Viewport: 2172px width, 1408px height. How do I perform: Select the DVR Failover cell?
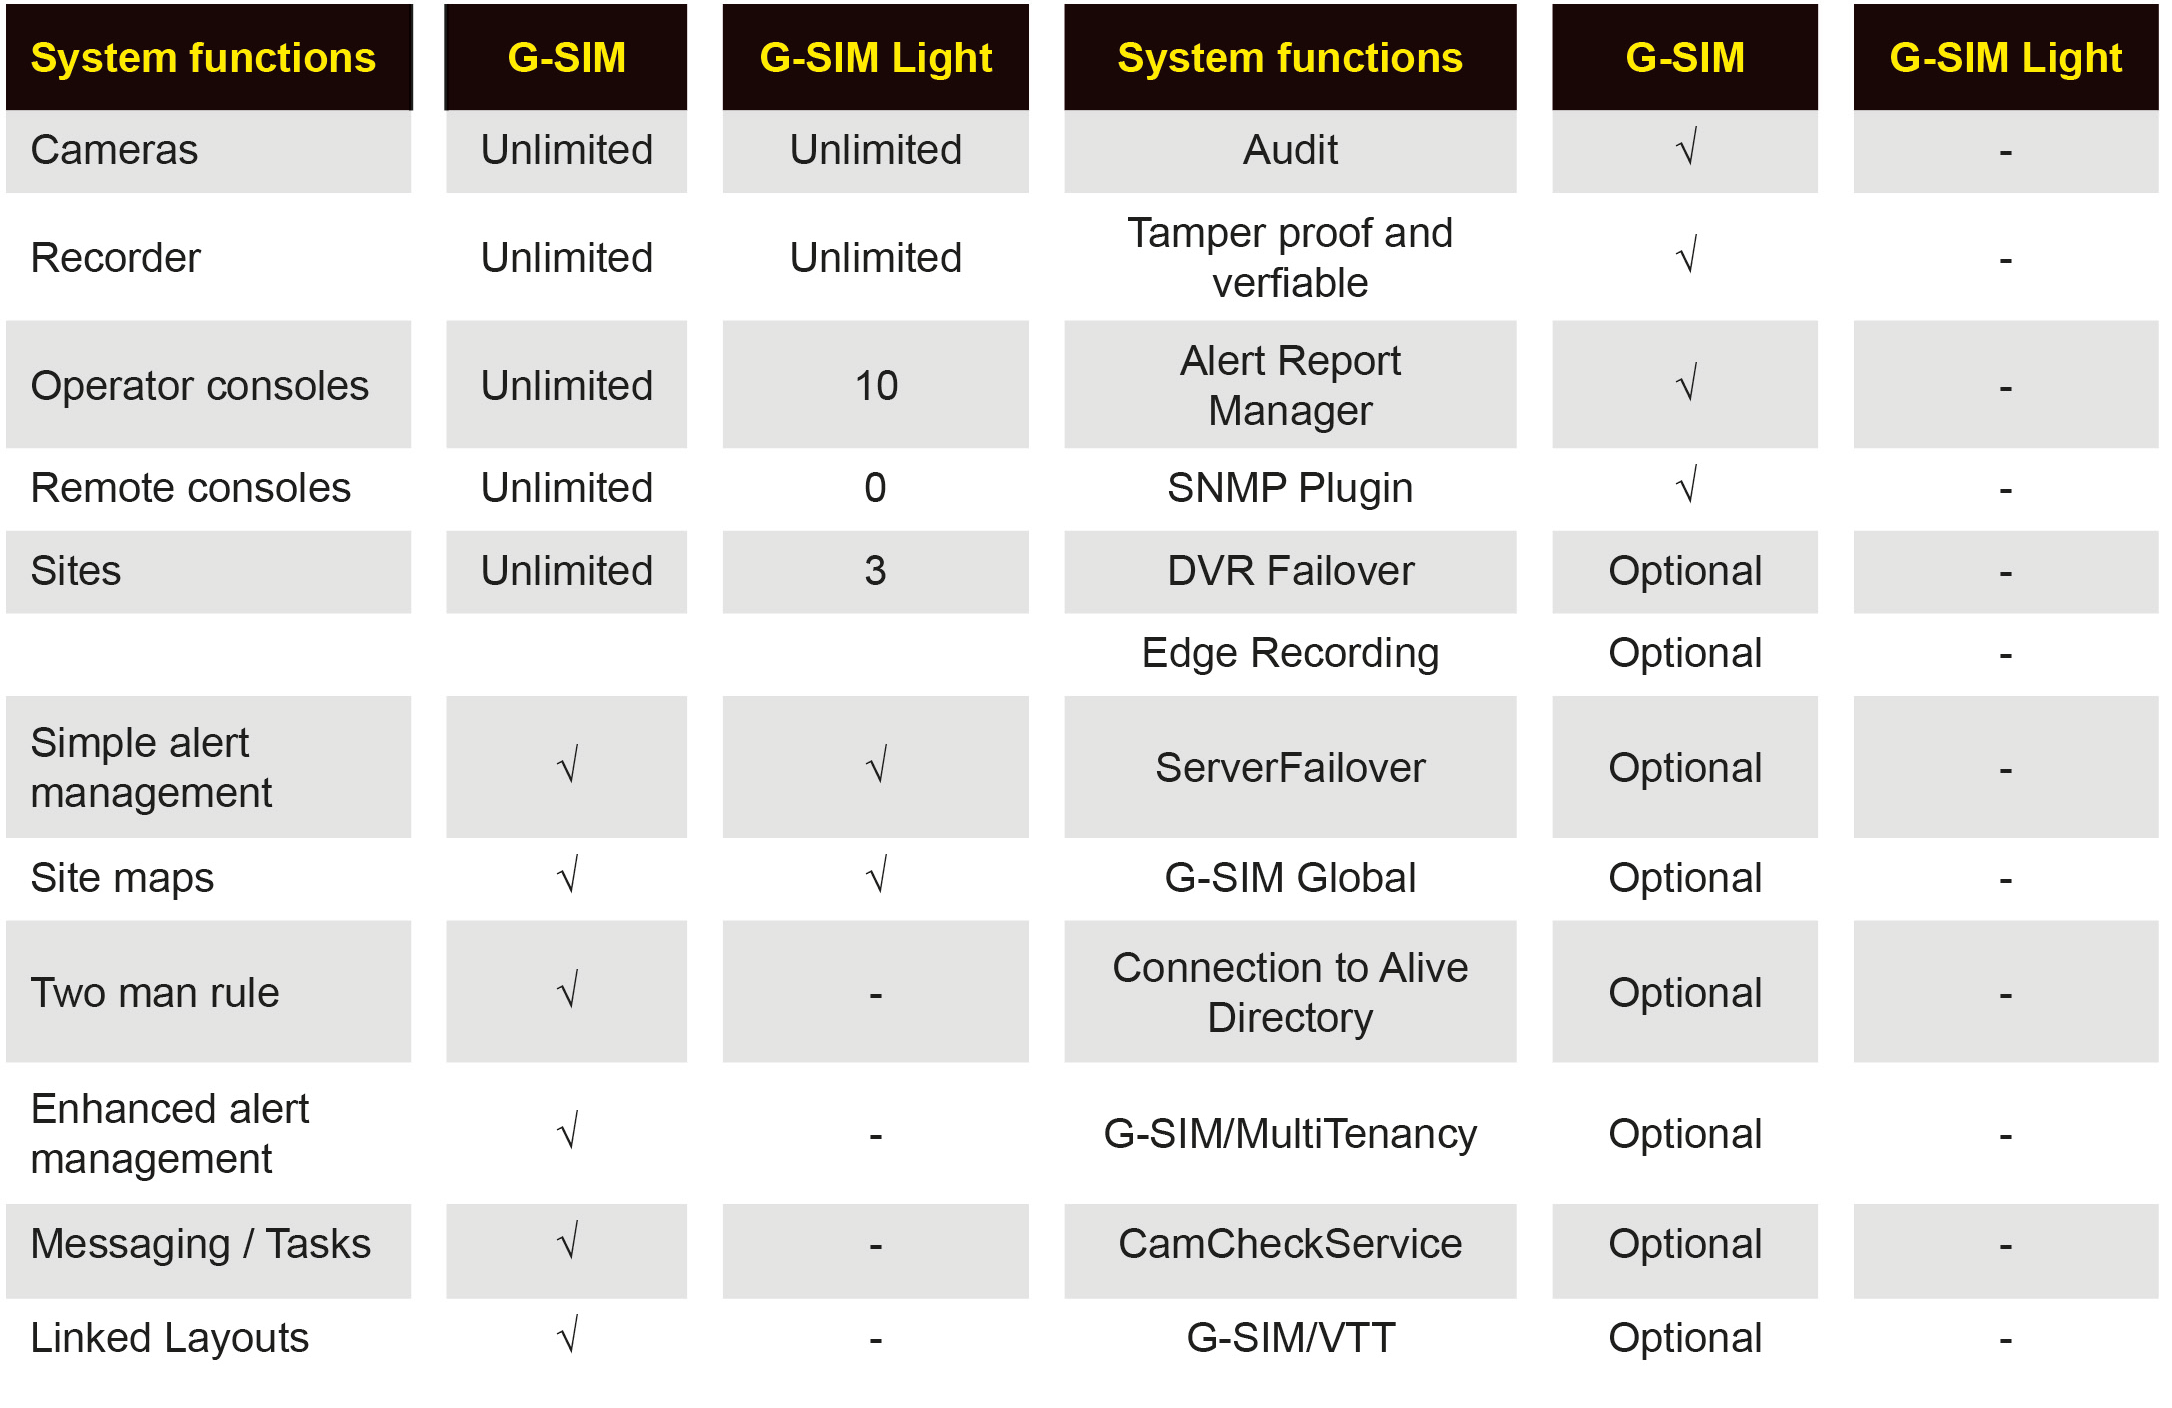(1290, 571)
